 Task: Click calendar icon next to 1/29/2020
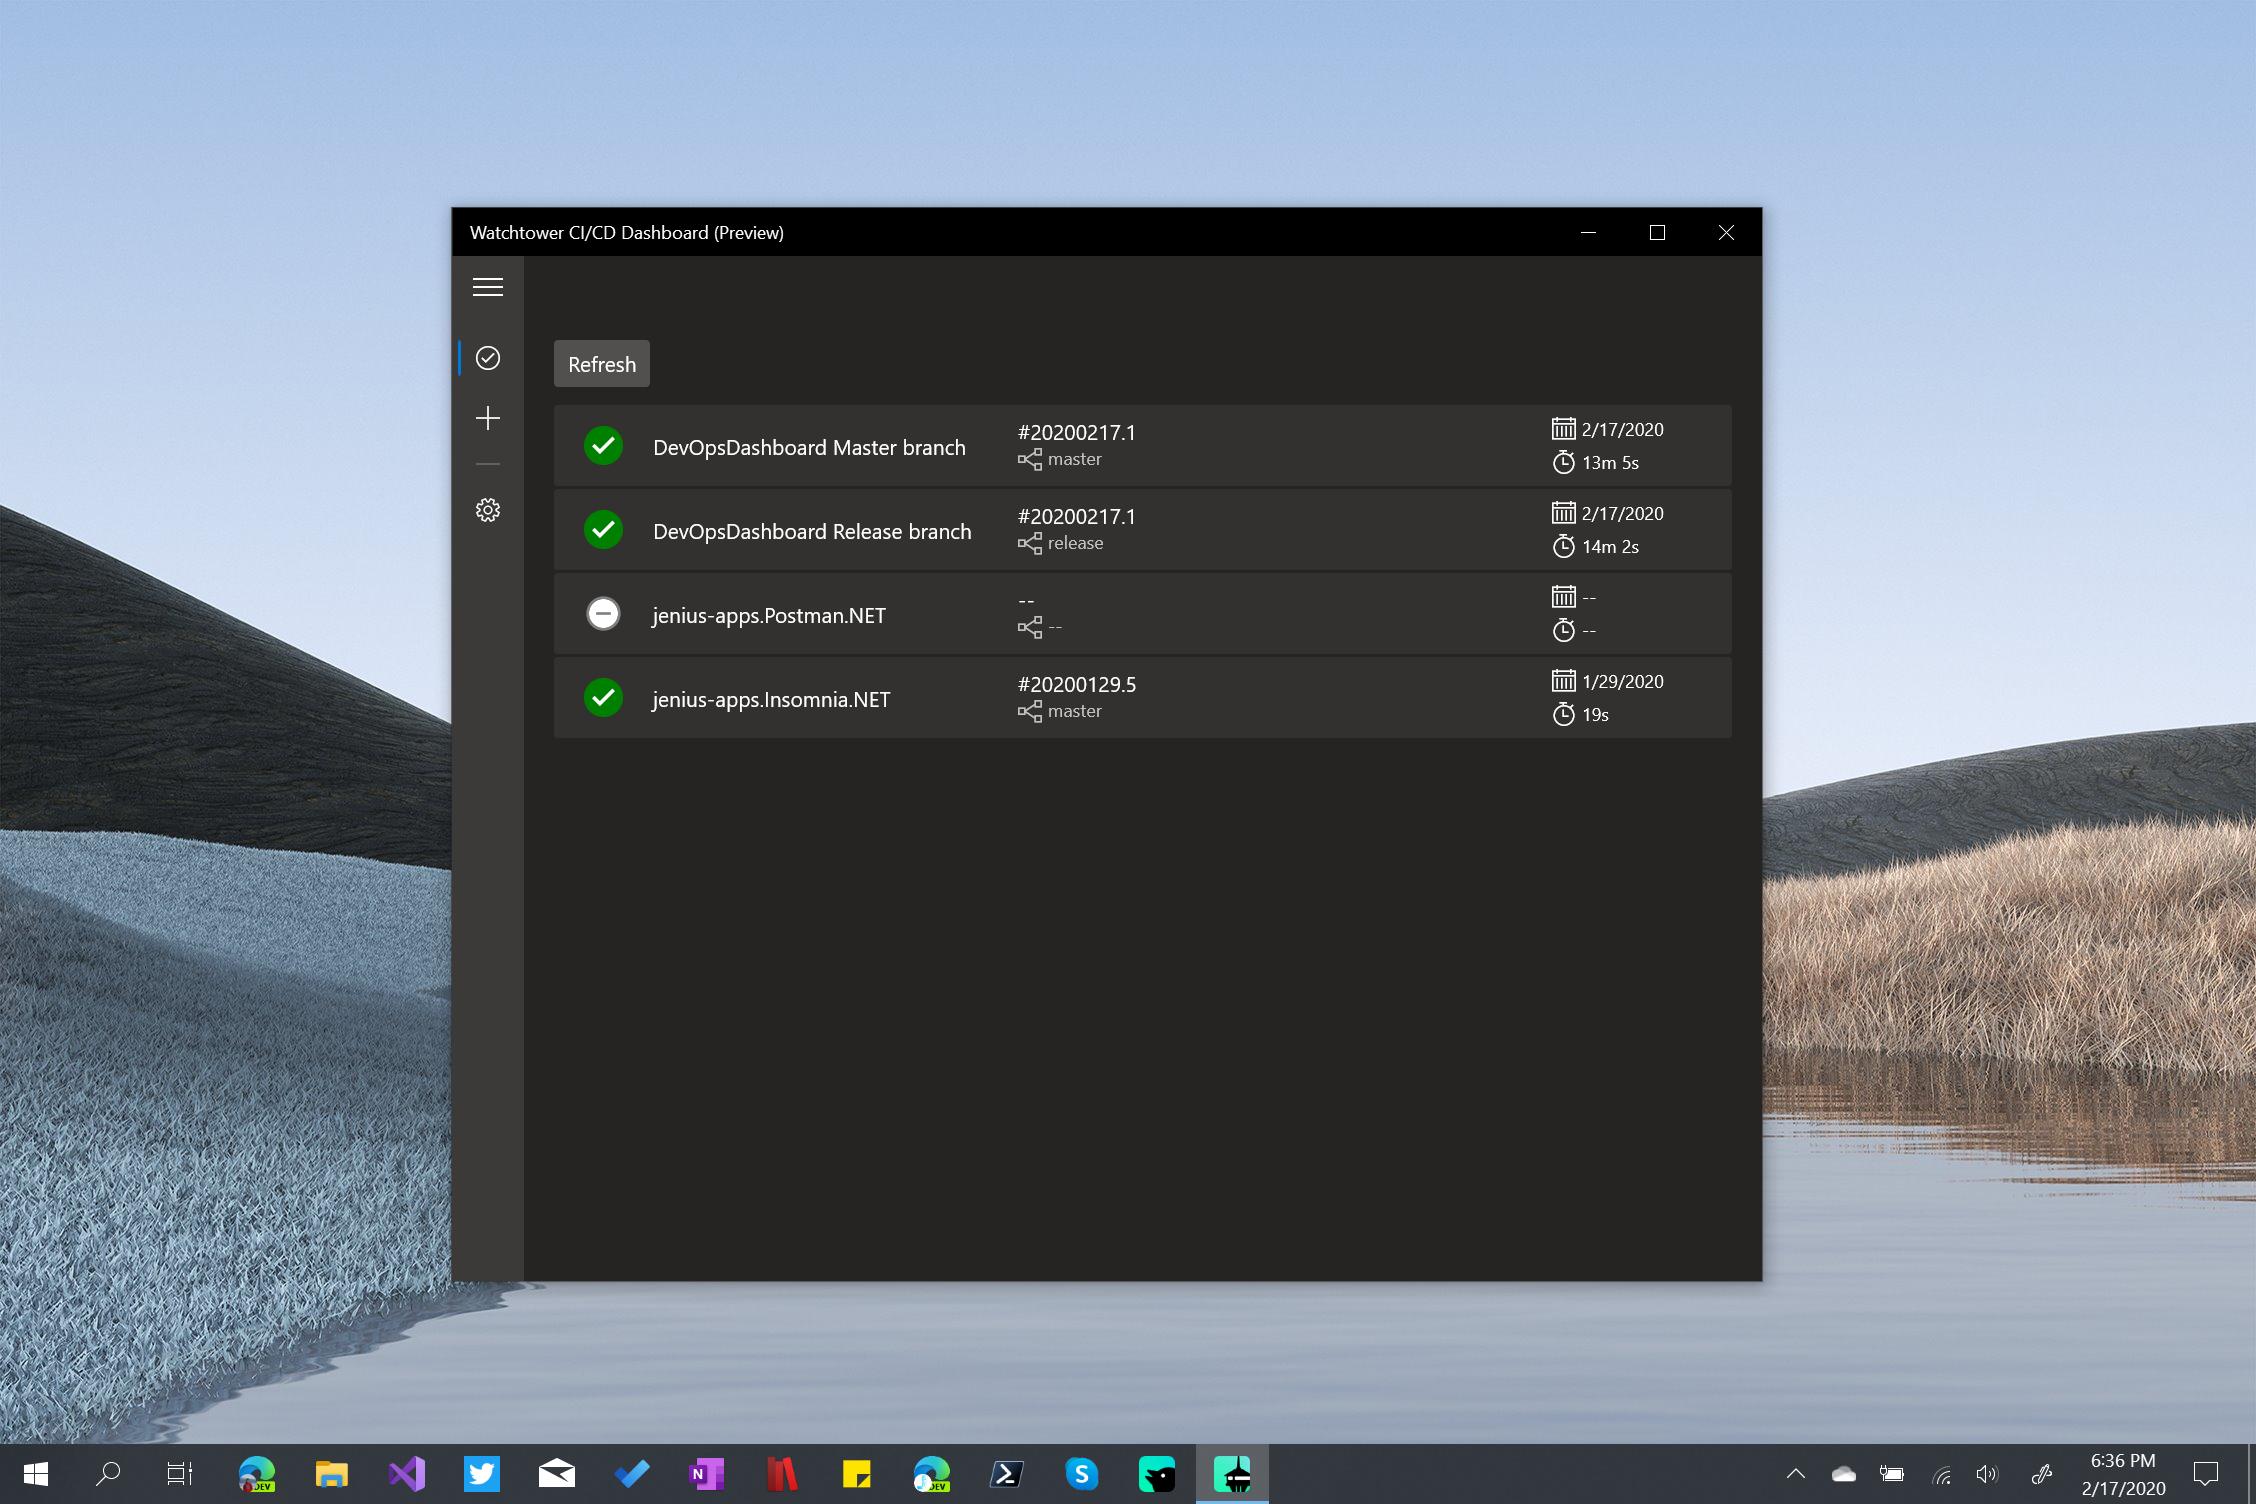1563,681
